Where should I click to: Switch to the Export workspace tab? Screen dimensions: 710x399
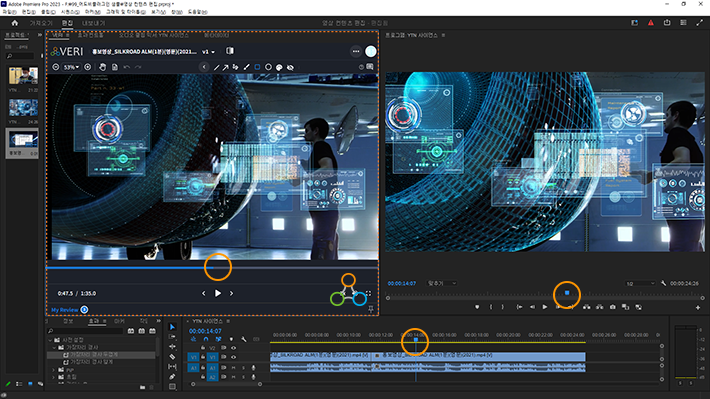pyautogui.click(x=93, y=23)
